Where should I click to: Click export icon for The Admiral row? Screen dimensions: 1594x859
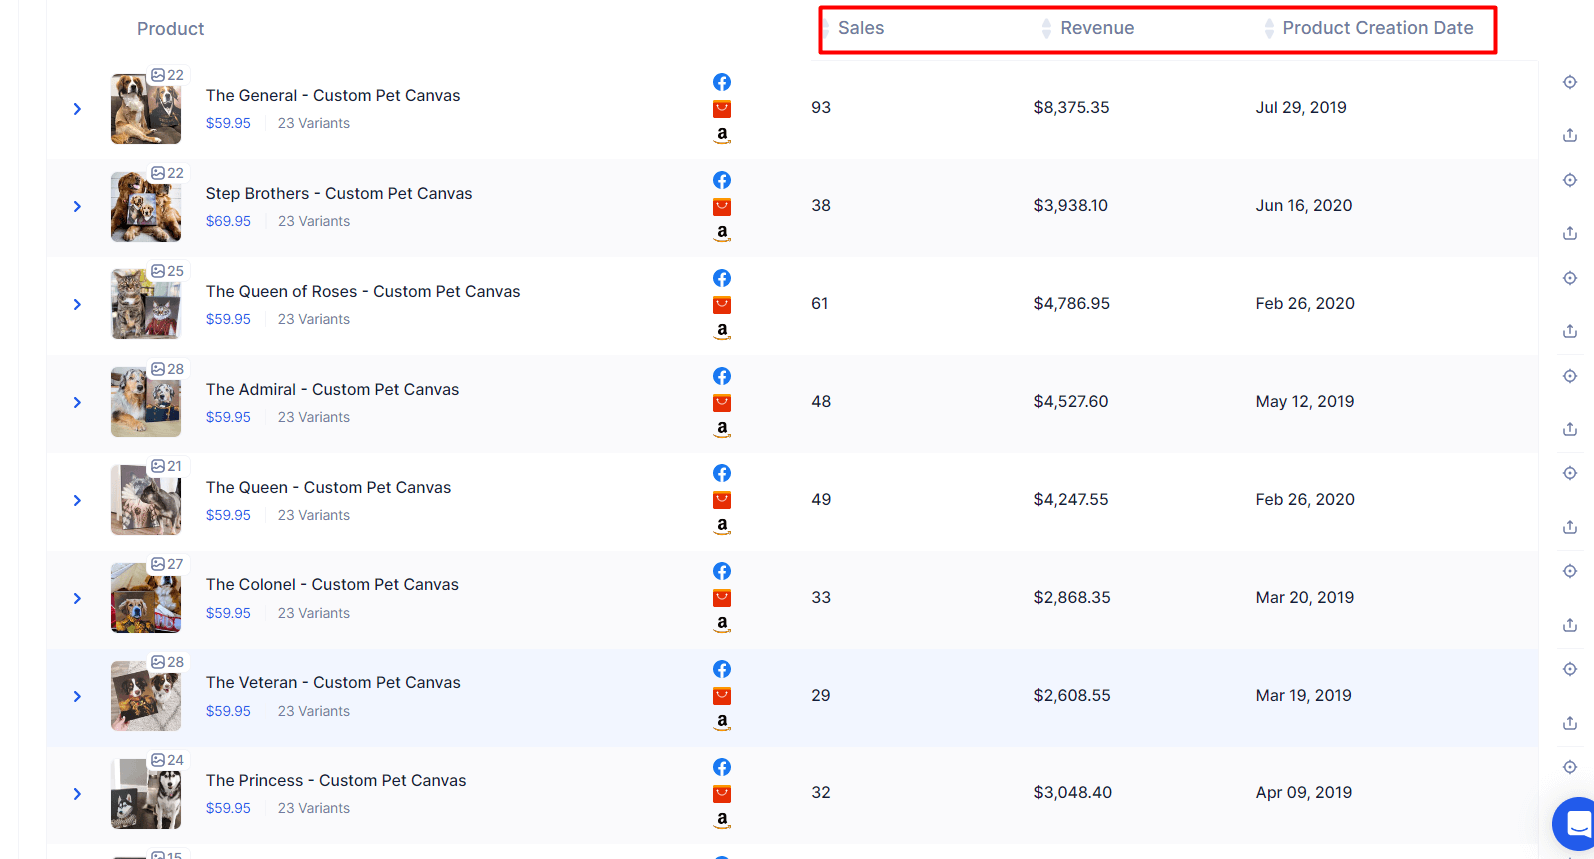pos(1570,429)
